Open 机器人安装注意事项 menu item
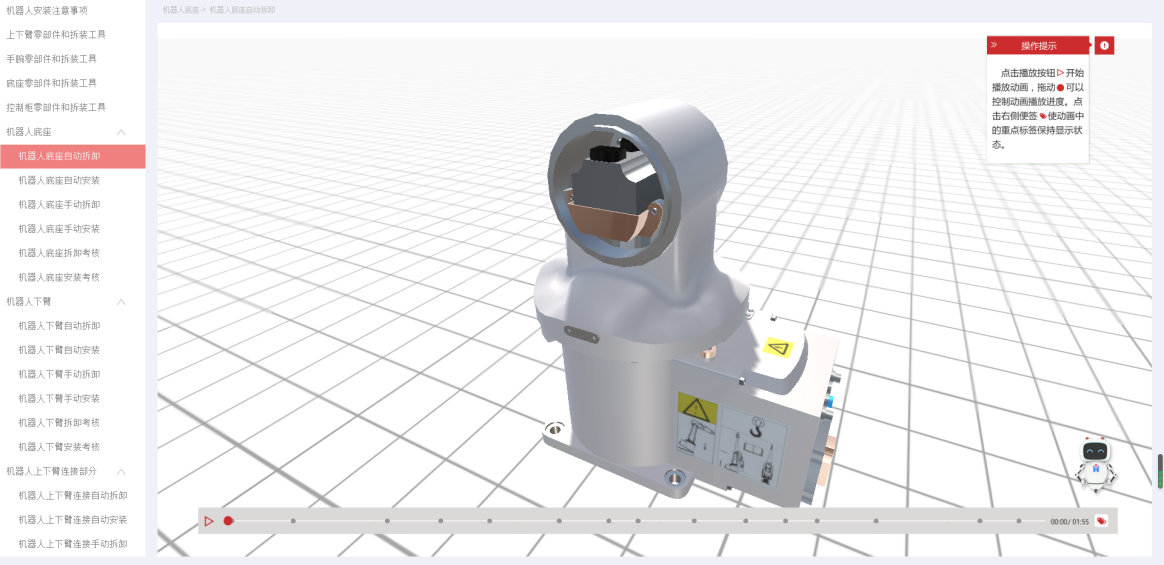The image size is (1164, 565). 47,10
